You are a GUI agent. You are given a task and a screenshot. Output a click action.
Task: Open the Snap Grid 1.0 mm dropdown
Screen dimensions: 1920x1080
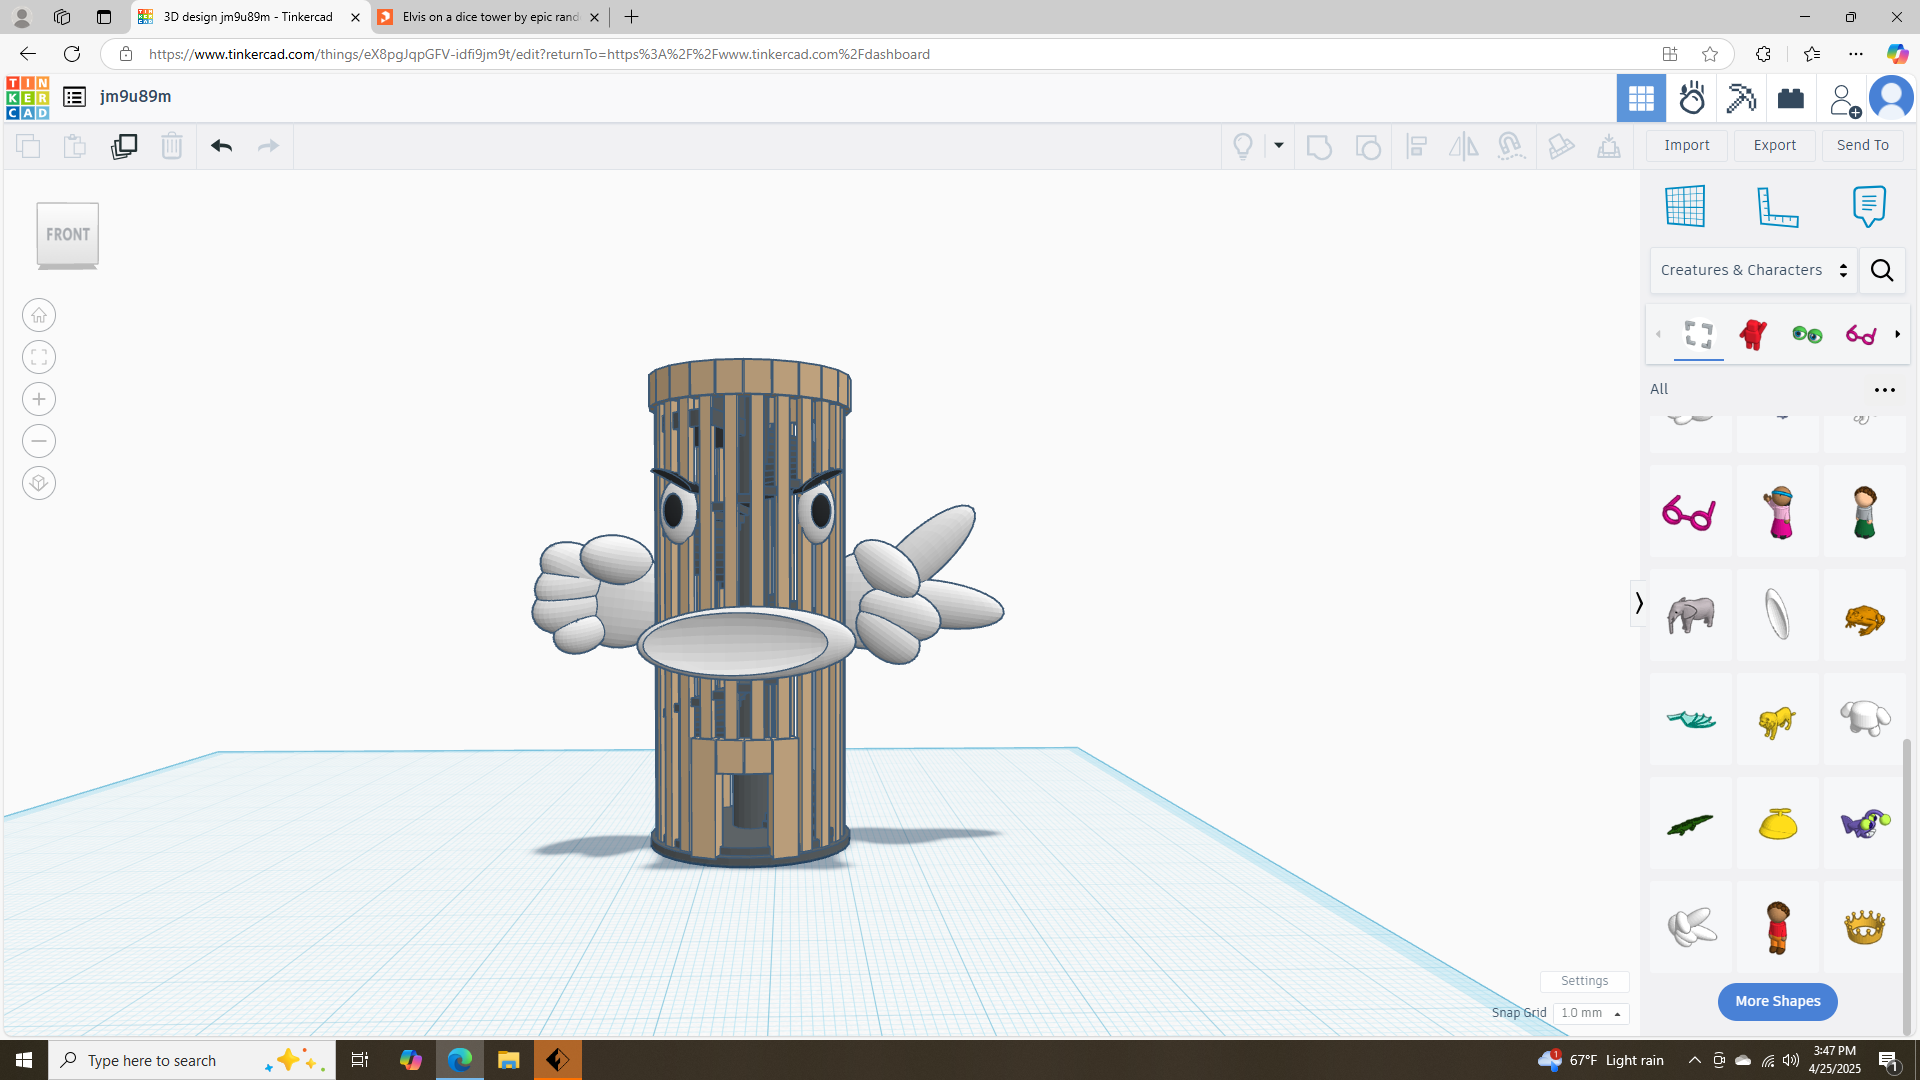tap(1591, 1013)
